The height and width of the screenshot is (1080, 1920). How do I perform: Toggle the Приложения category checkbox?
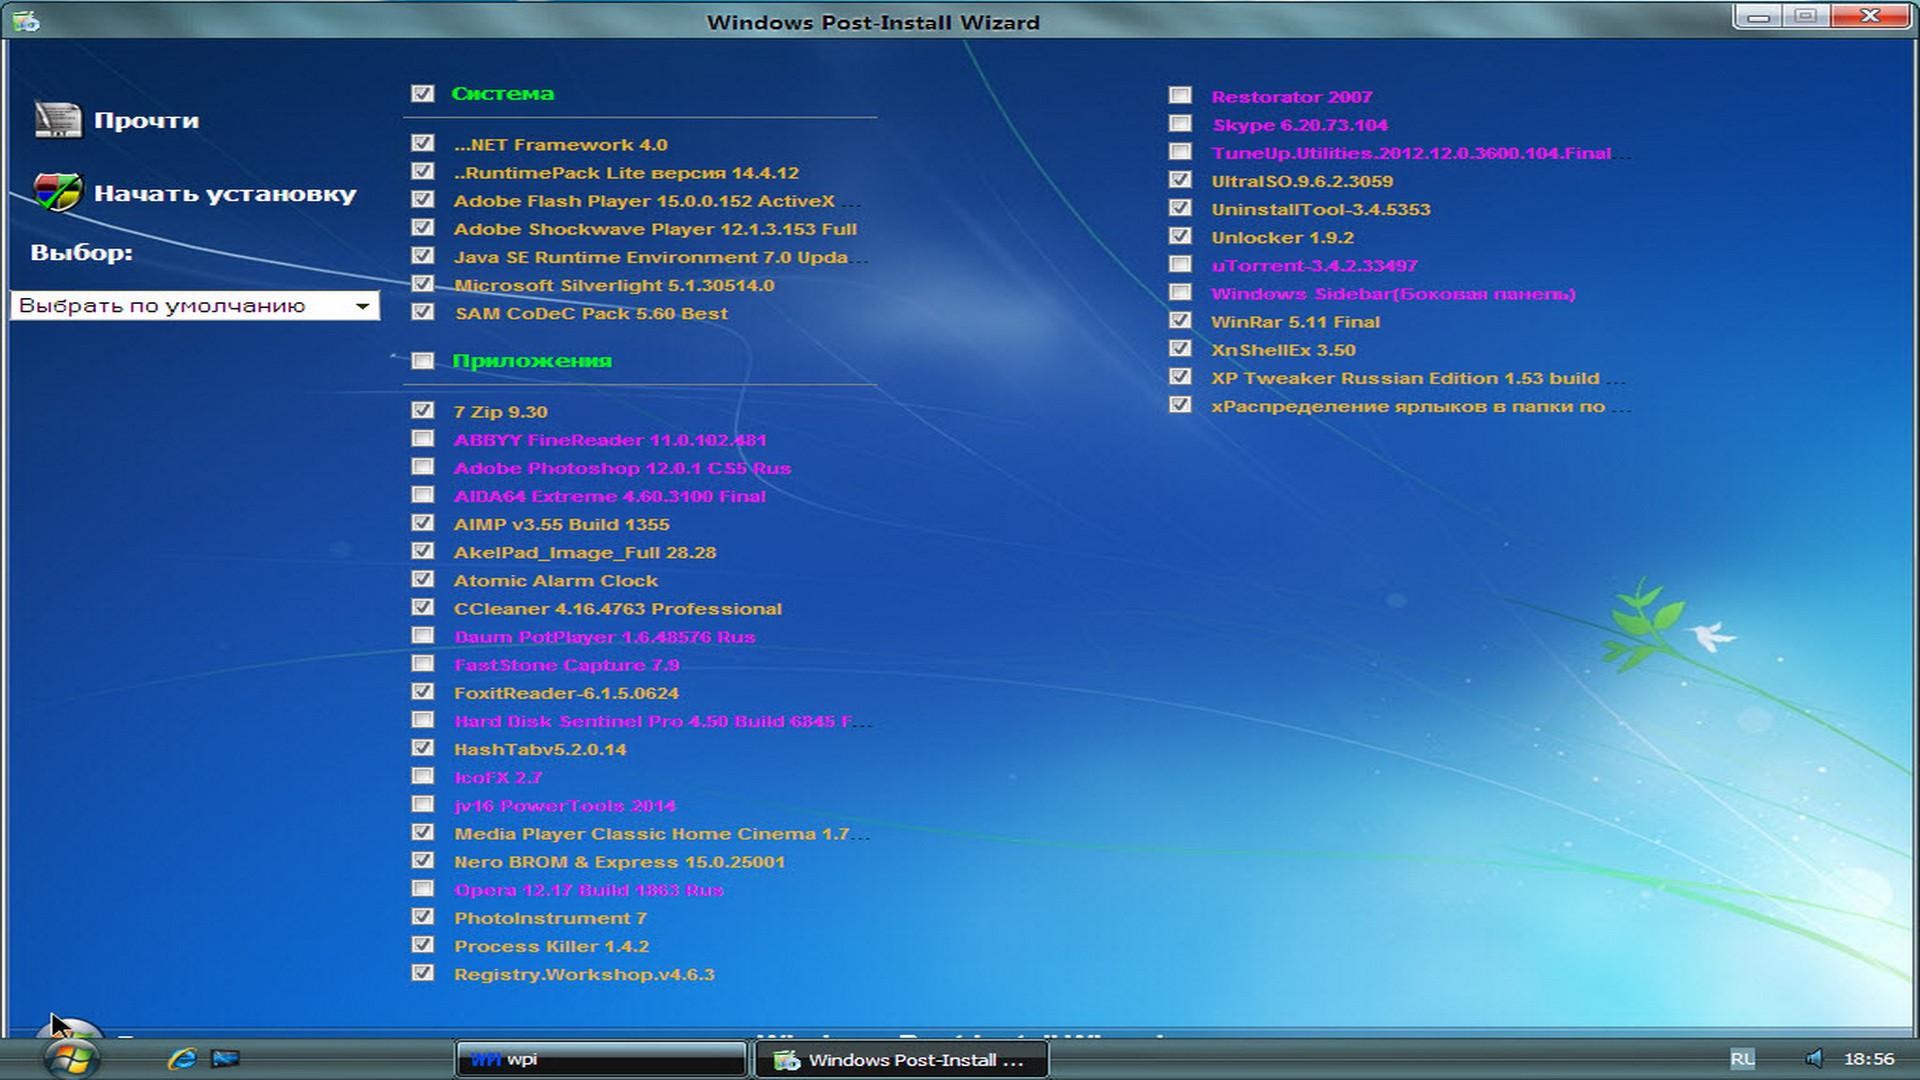[423, 361]
